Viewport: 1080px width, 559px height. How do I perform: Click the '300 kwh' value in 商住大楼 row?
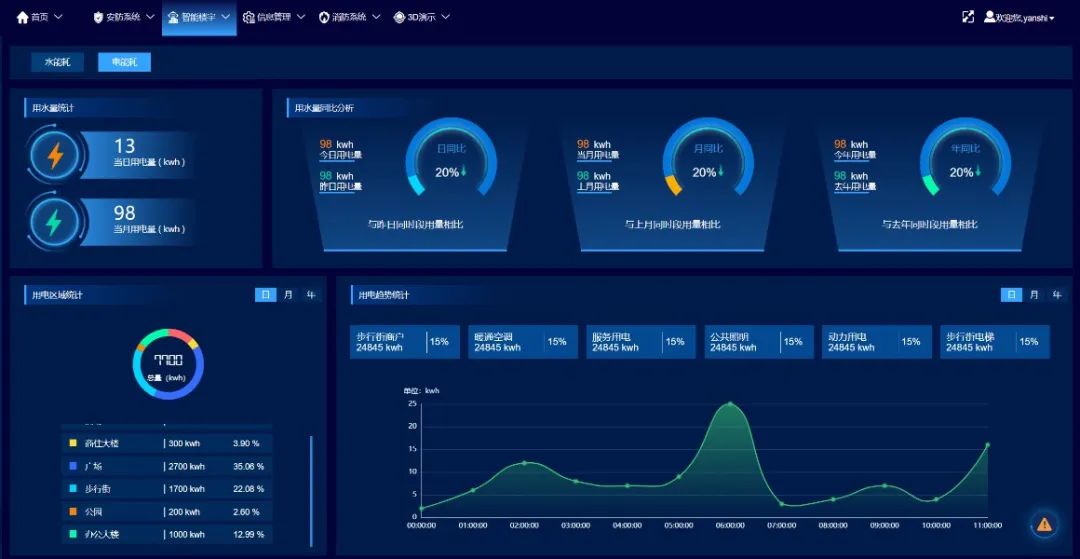184,443
